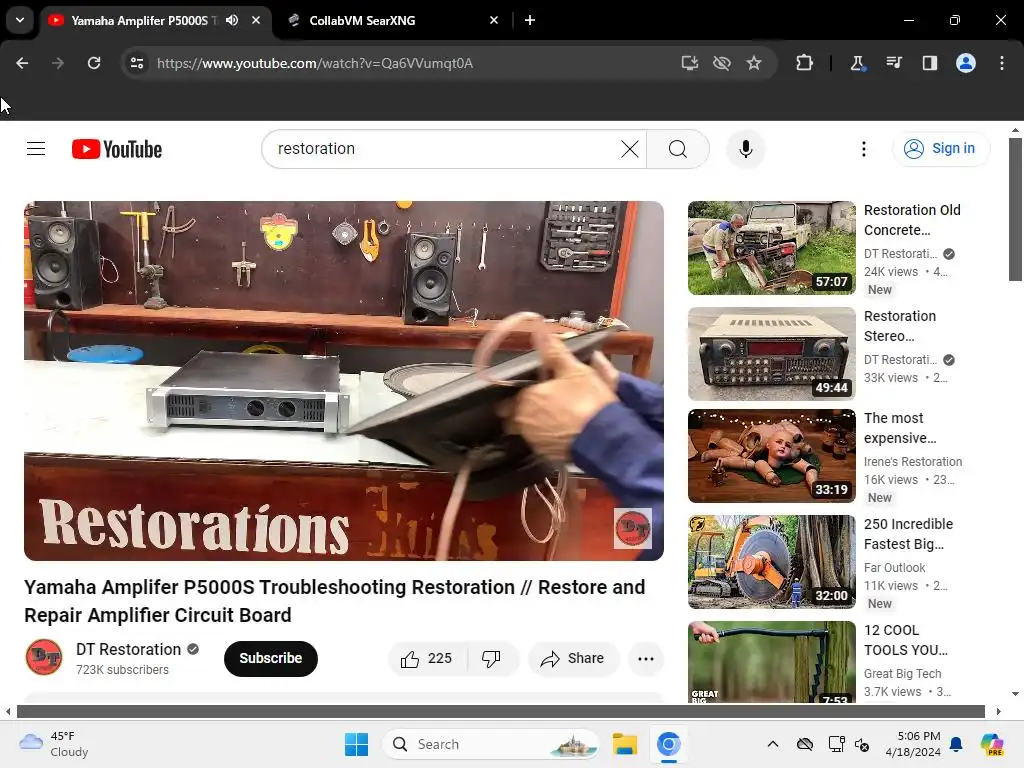Open the network display icon in tray

(x=837, y=744)
